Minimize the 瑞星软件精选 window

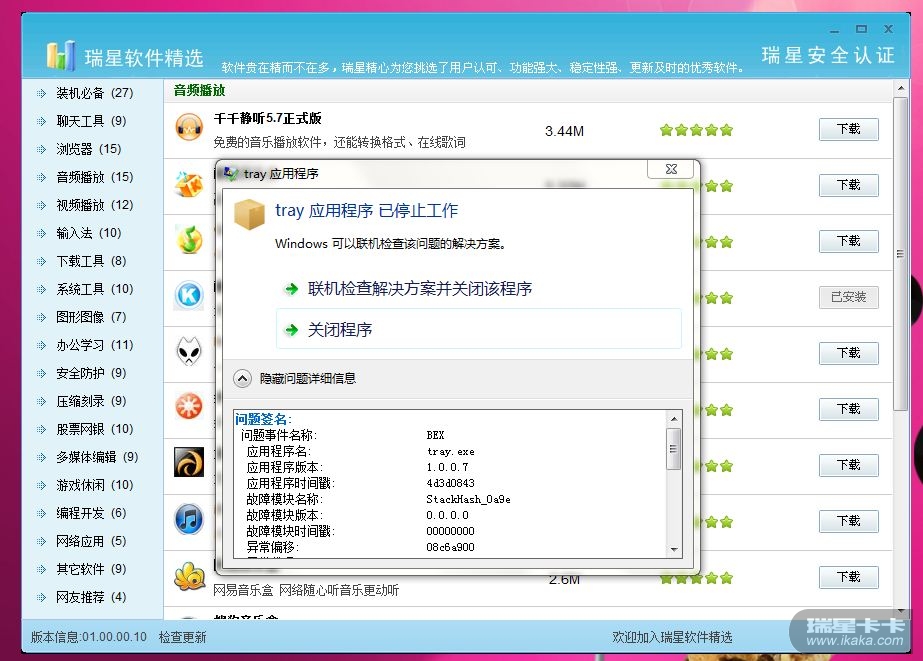coord(834,29)
